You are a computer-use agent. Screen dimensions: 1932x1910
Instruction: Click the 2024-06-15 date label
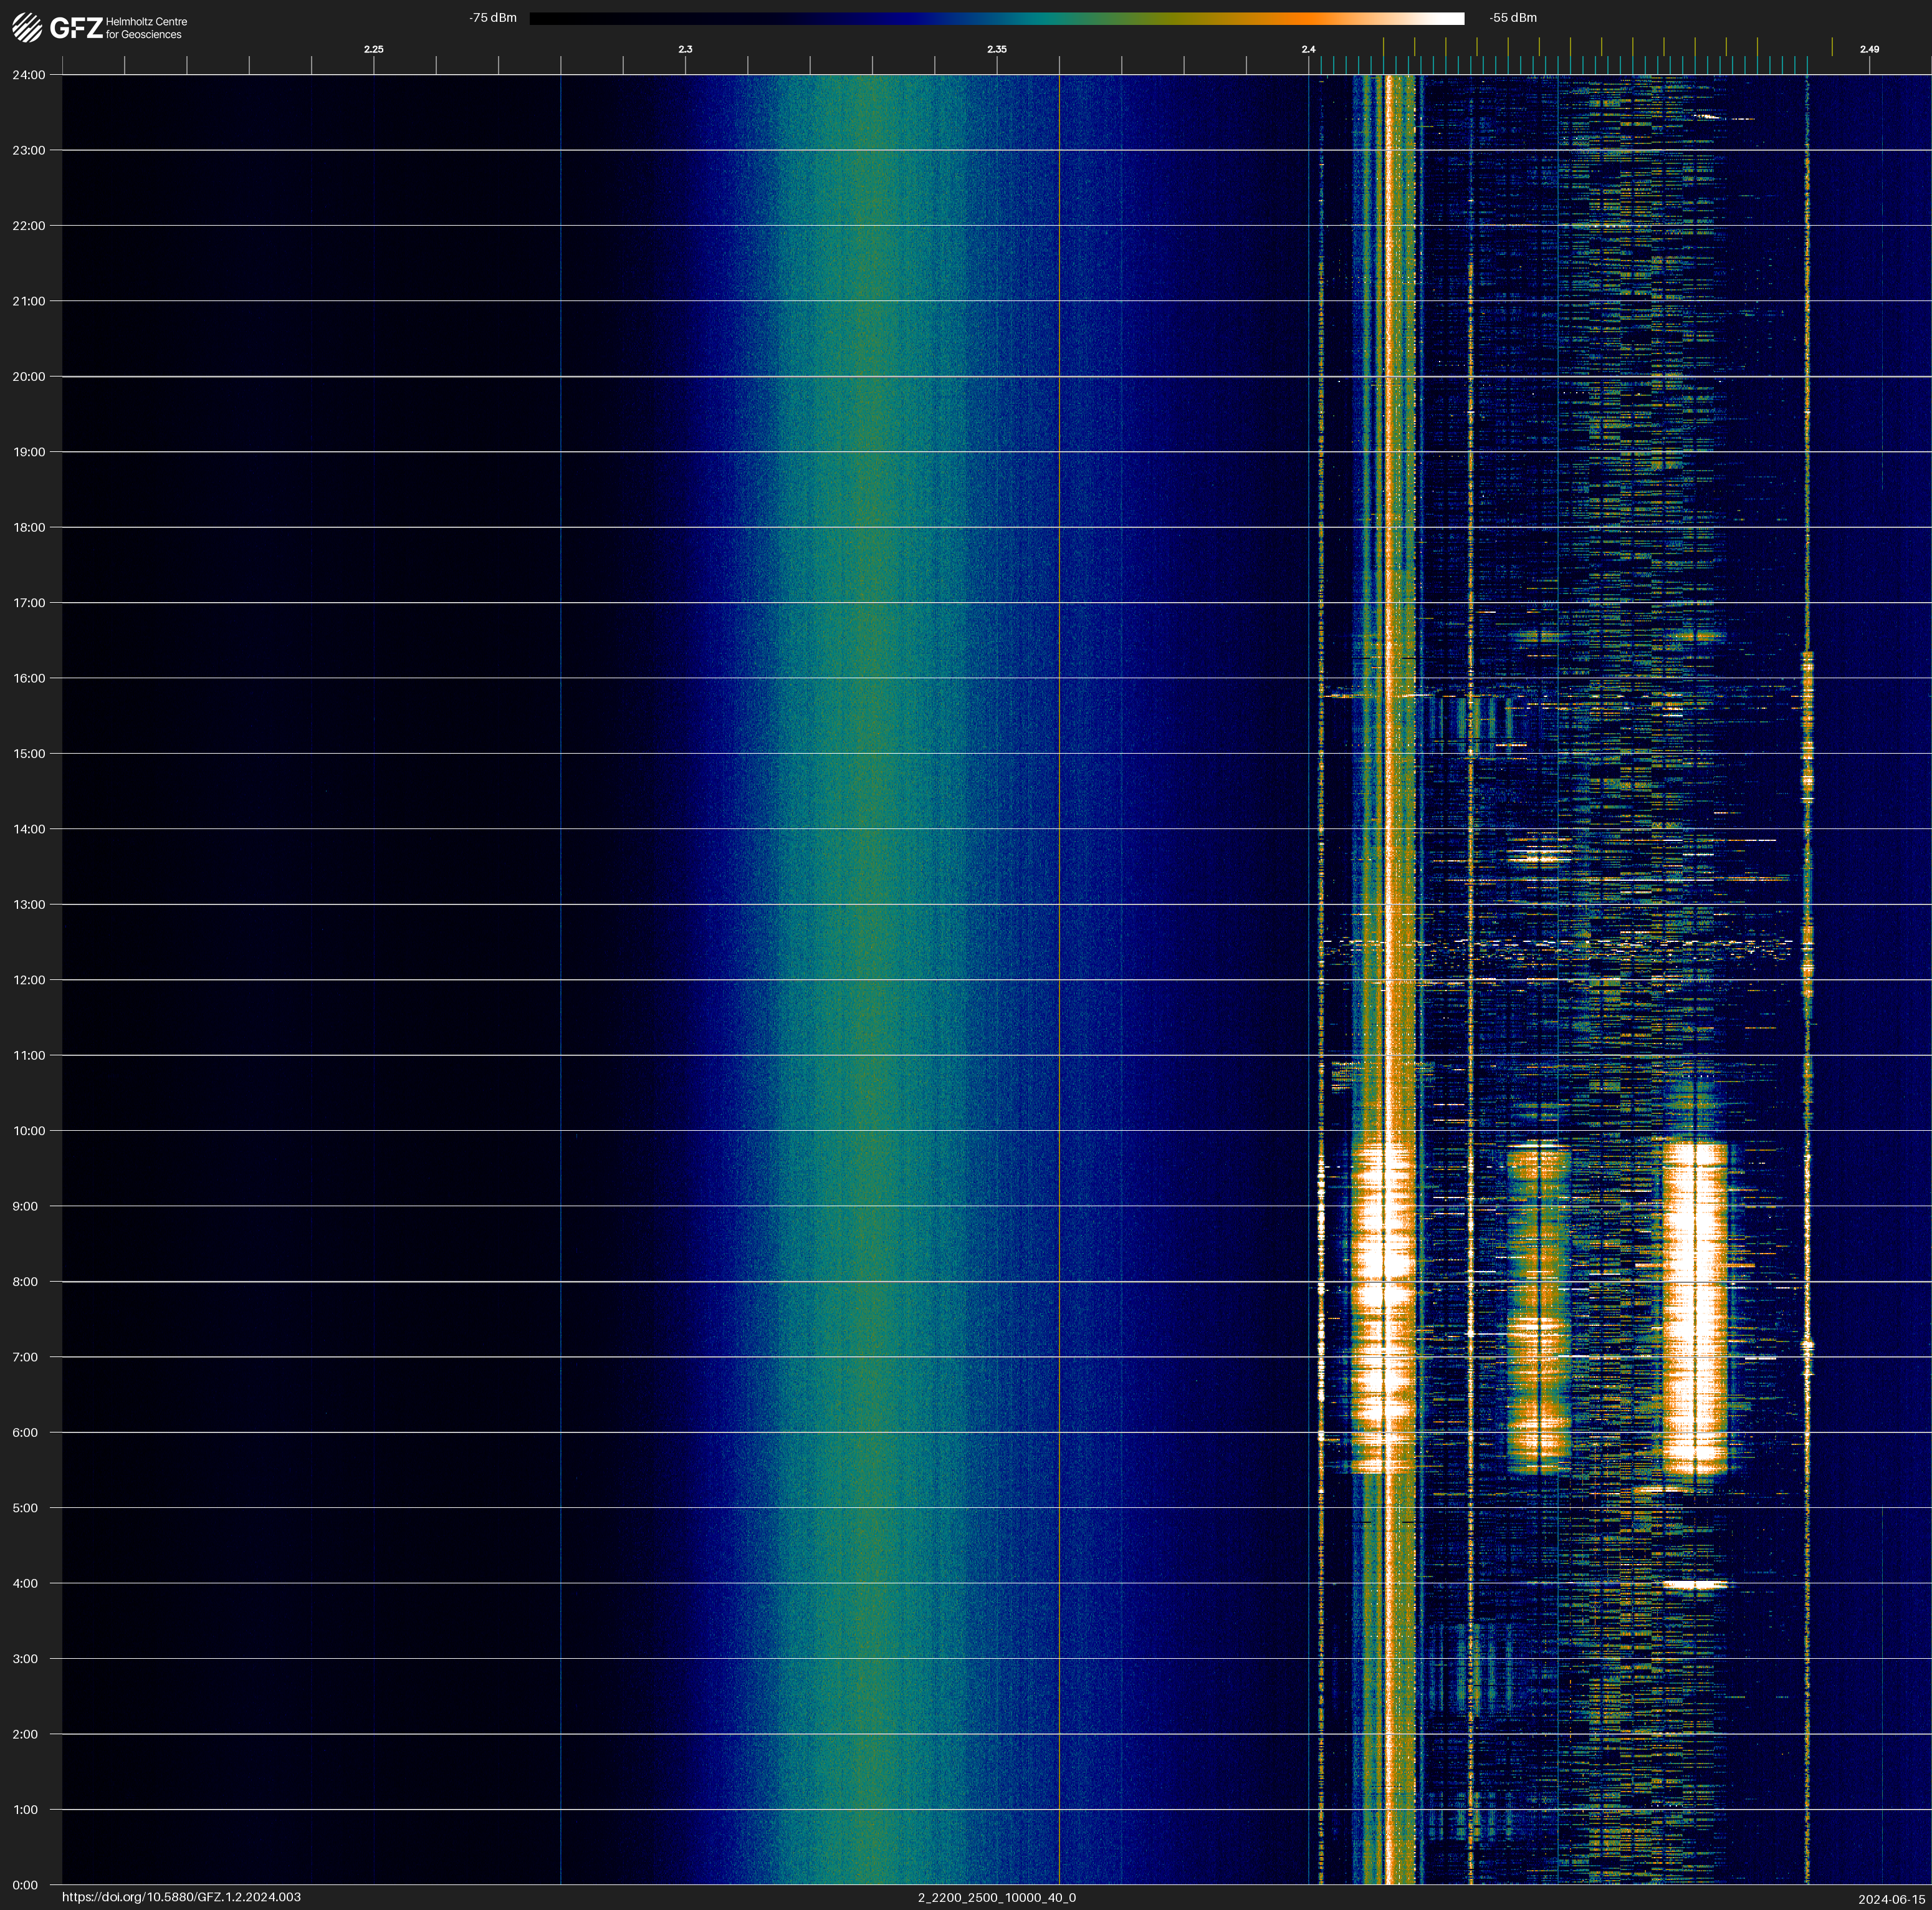[1891, 1899]
